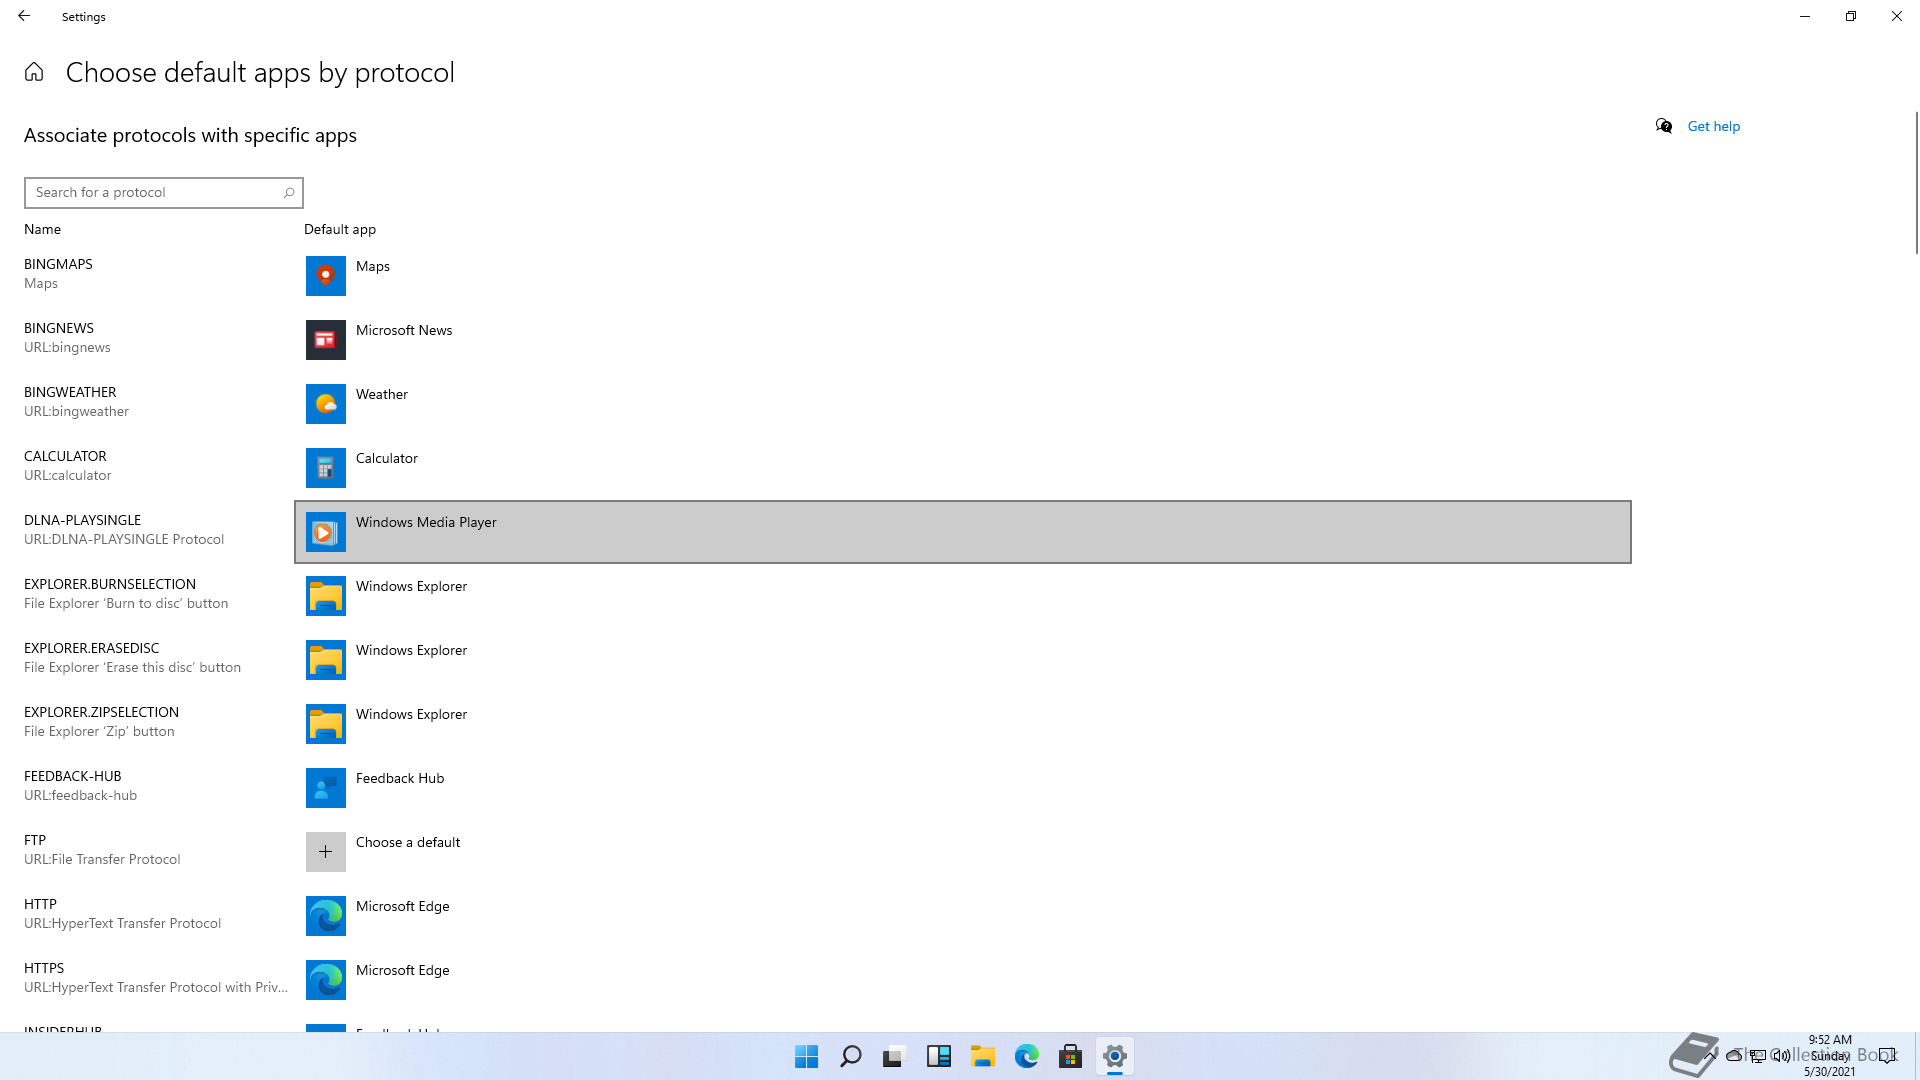Open the notification center icon
This screenshot has height=1080, width=1920.
(x=1887, y=1055)
